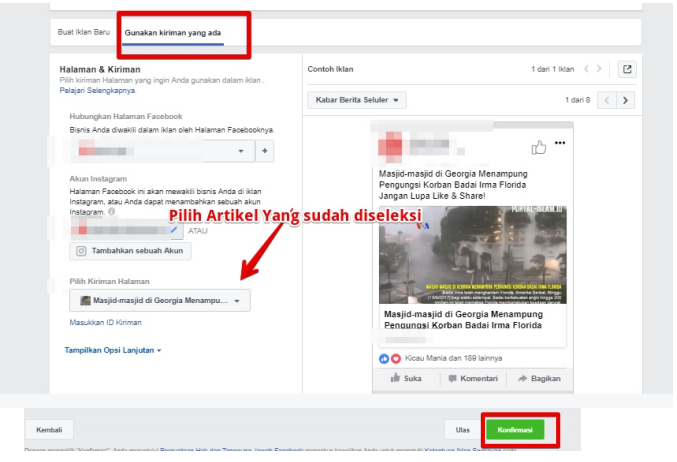Image resolution: width=677 pixels, height=462 pixels.
Task: Switch to the Buat Iklan Baru tab
Action: (84, 32)
